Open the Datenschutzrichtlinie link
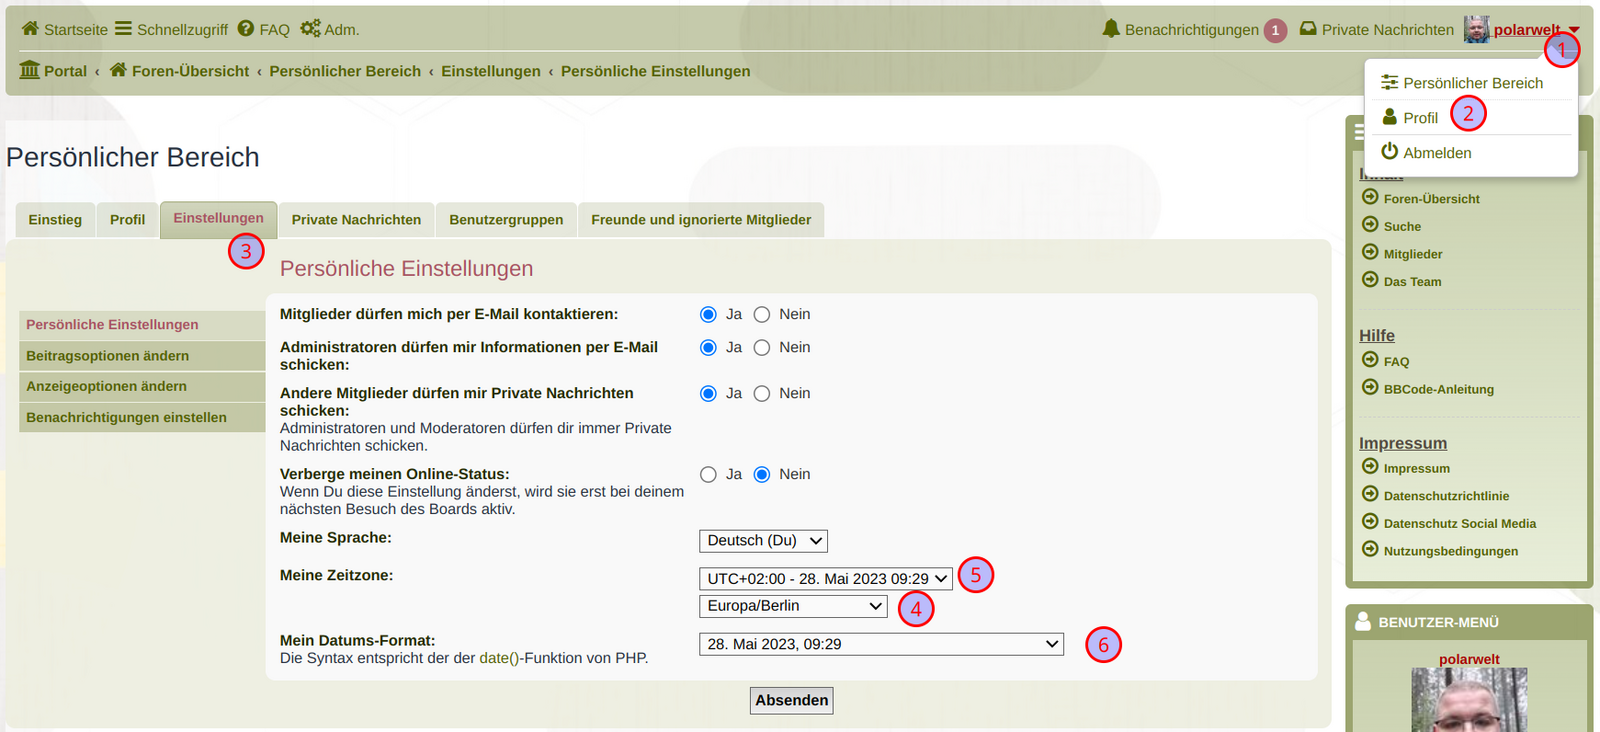 [1446, 496]
